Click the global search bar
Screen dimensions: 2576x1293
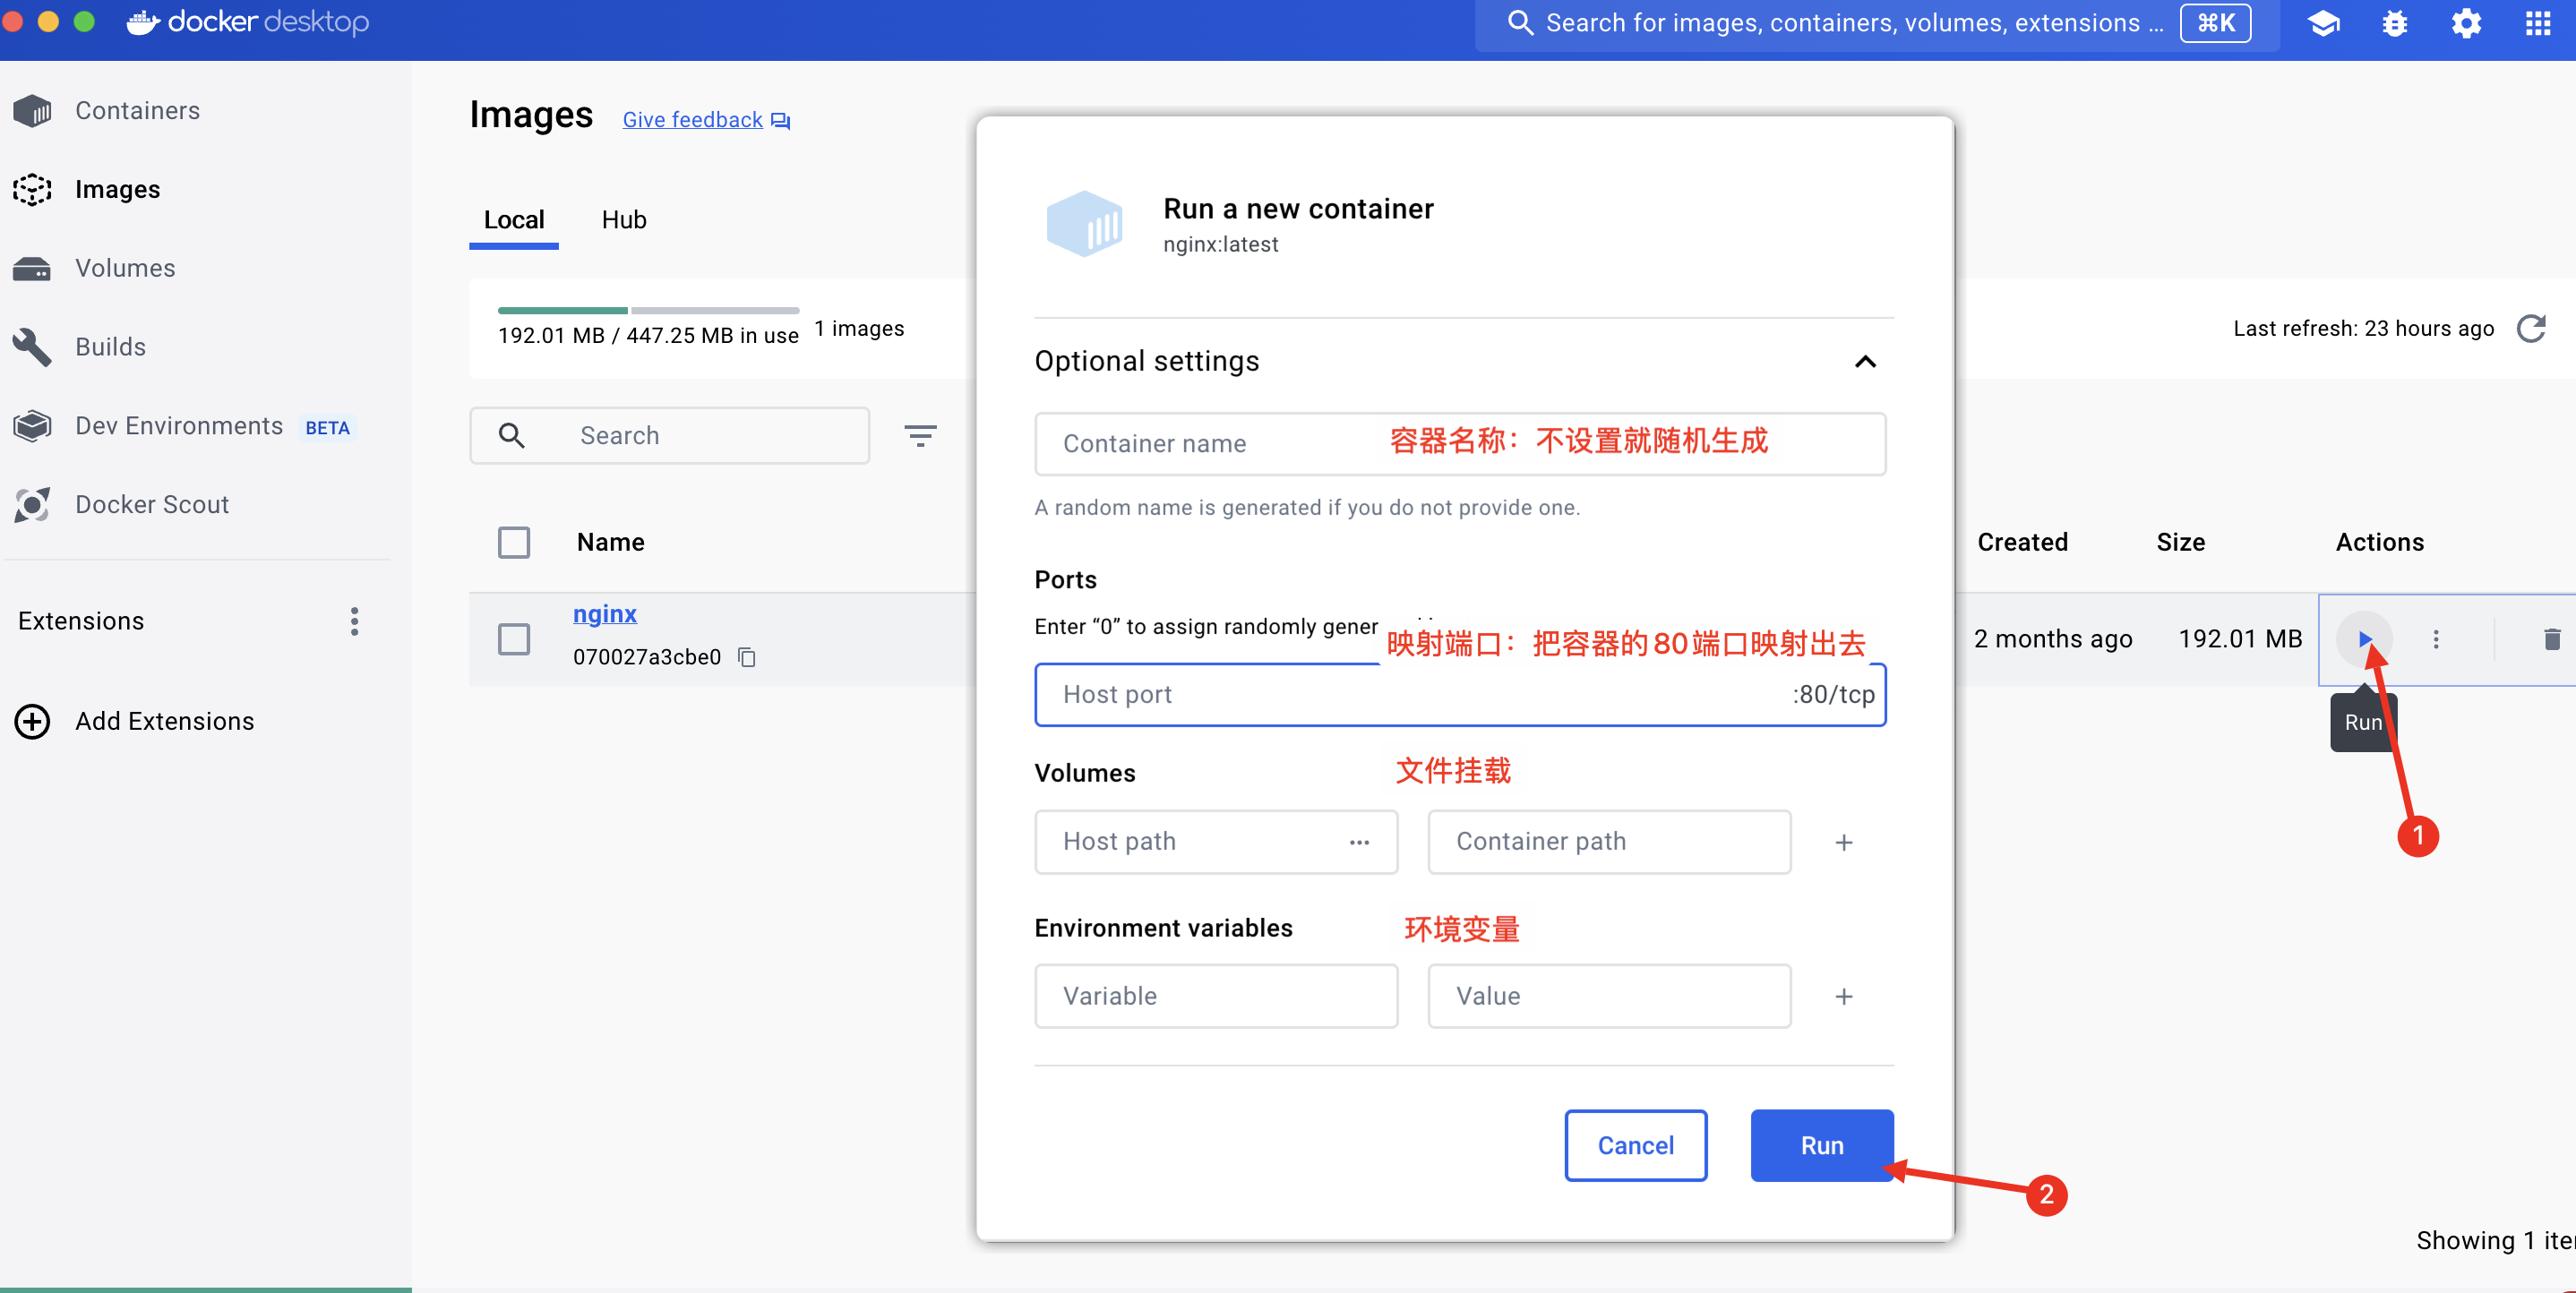click(1877, 23)
